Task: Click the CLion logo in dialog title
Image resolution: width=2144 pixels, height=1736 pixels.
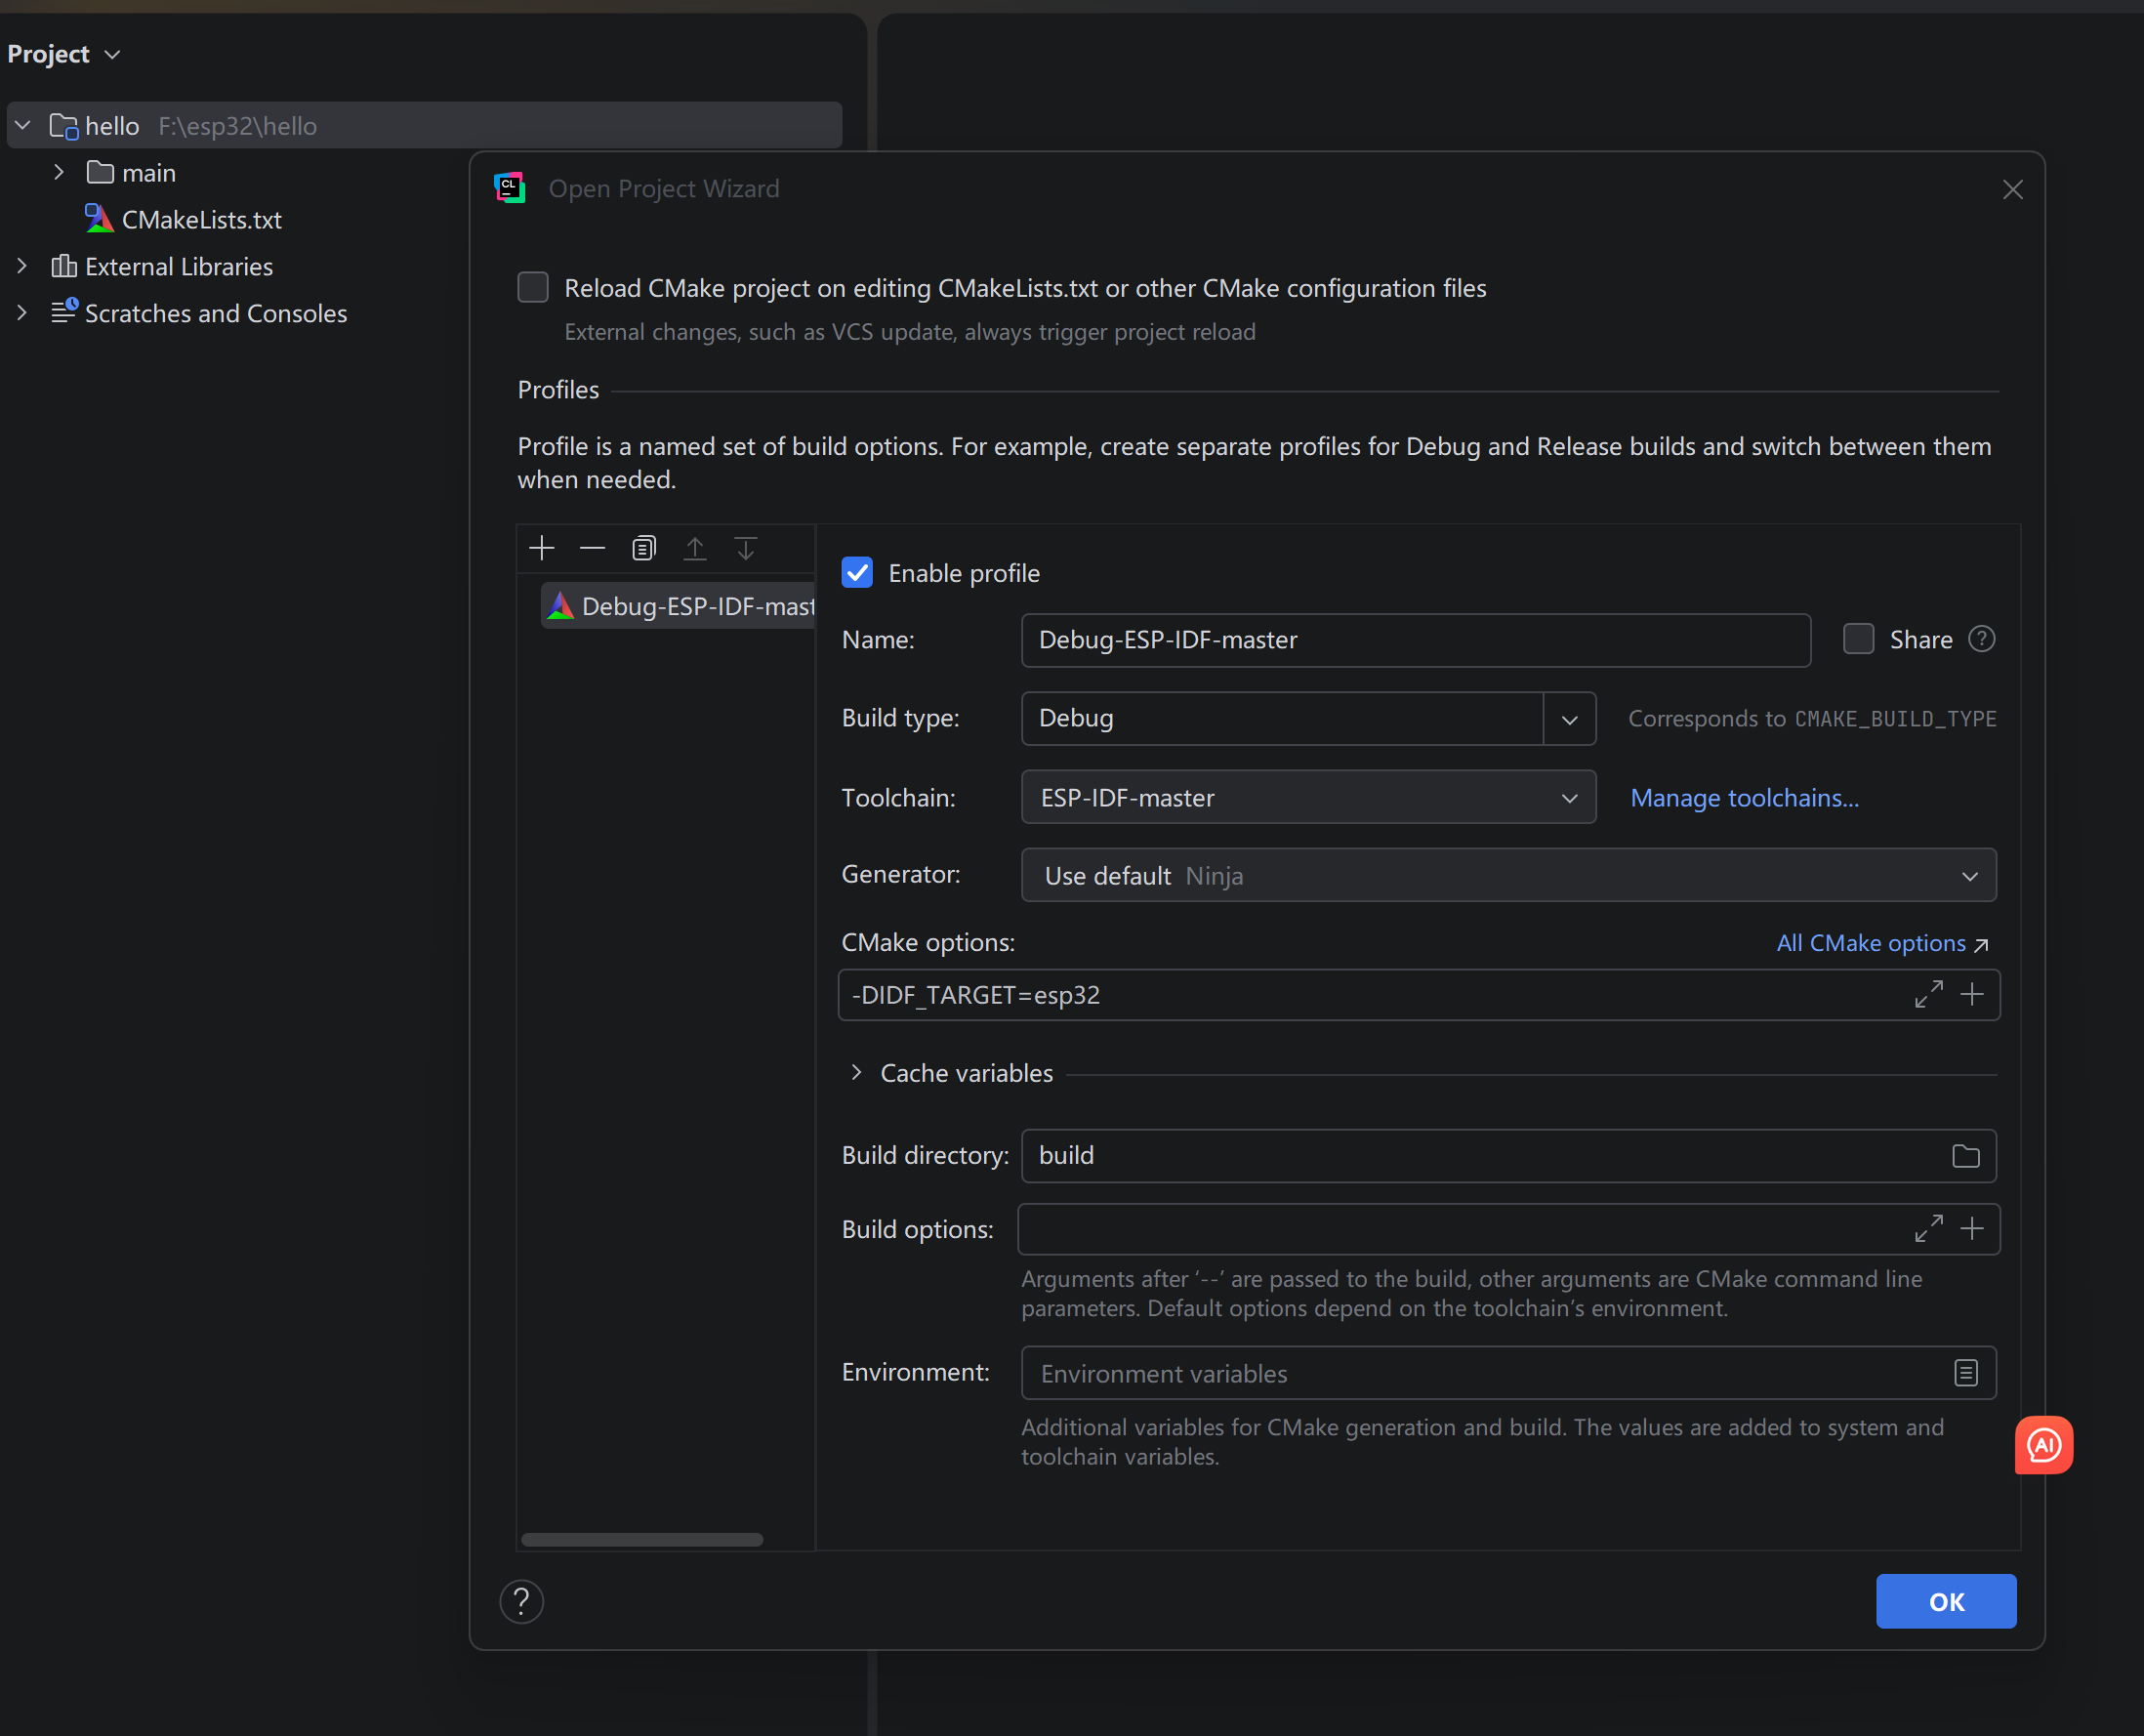Action: point(510,188)
